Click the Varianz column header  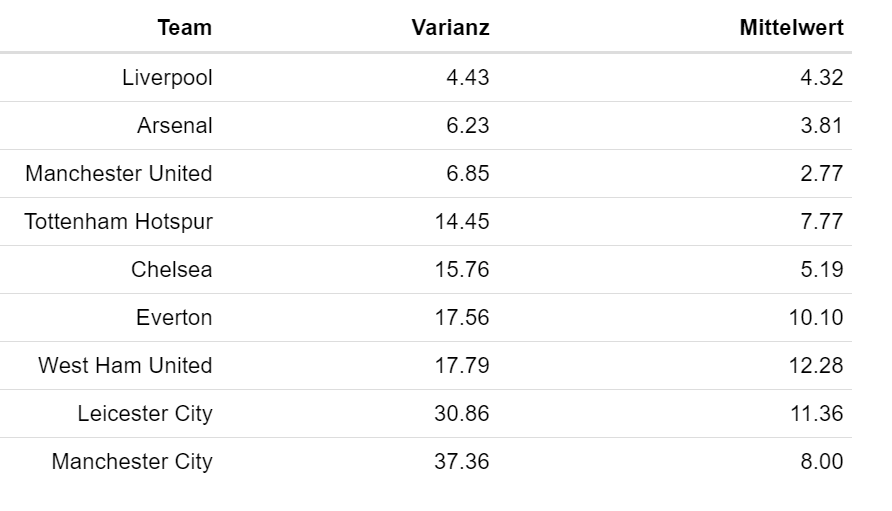pyautogui.click(x=451, y=27)
